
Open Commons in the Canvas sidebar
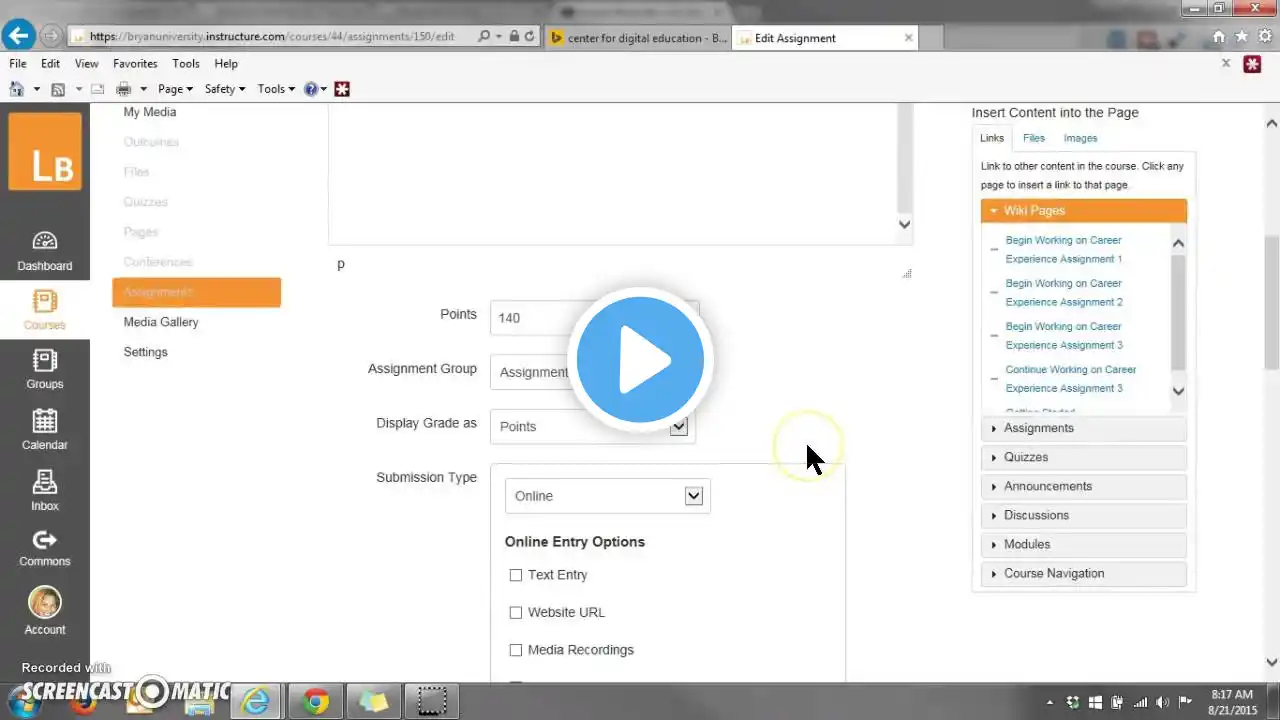(45, 548)
